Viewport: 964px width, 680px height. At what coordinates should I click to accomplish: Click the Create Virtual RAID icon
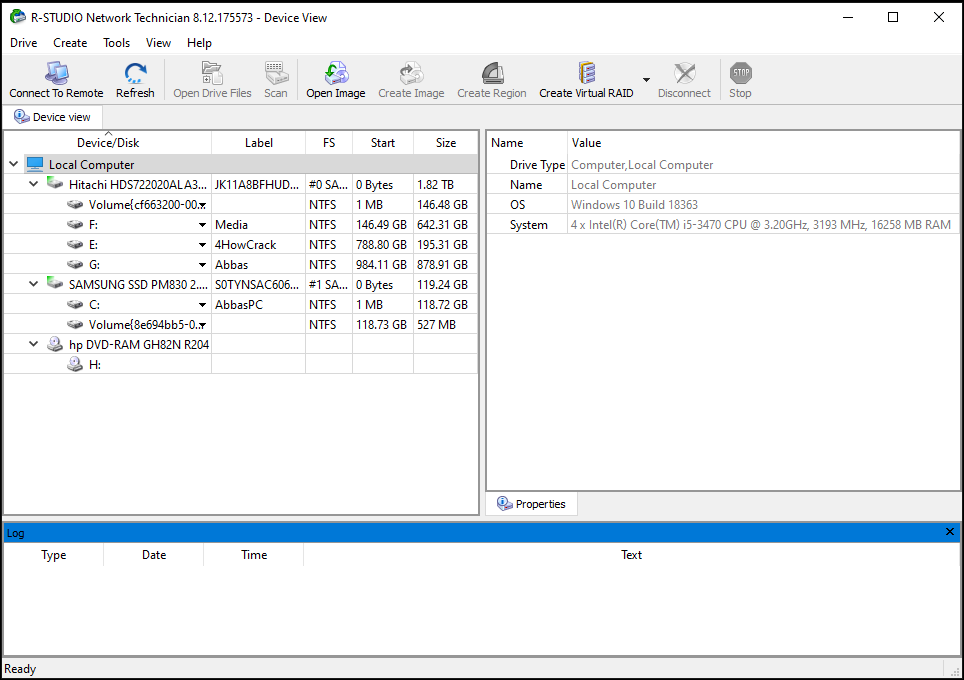click(587, 73)
